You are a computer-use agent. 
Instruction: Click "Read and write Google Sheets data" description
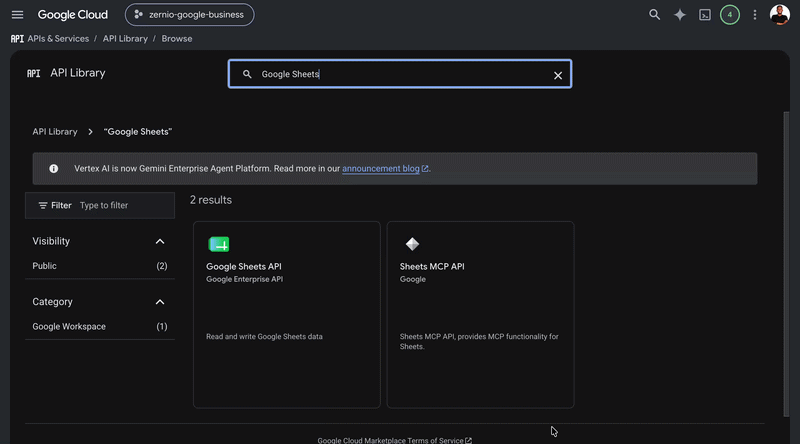click(x=264, y=337)
